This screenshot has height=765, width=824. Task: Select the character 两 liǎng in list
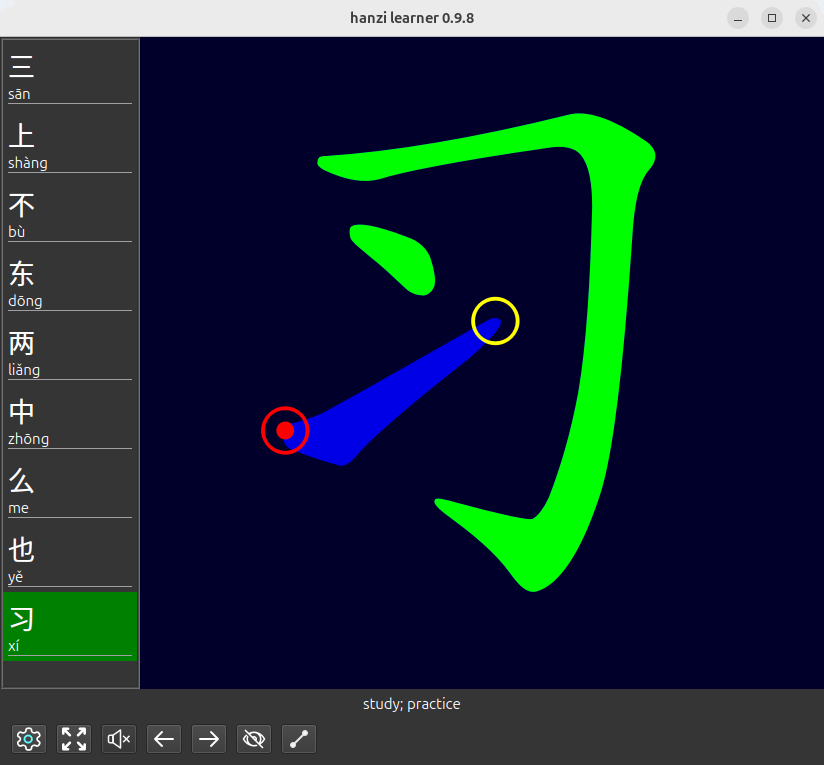coord(70,350)
